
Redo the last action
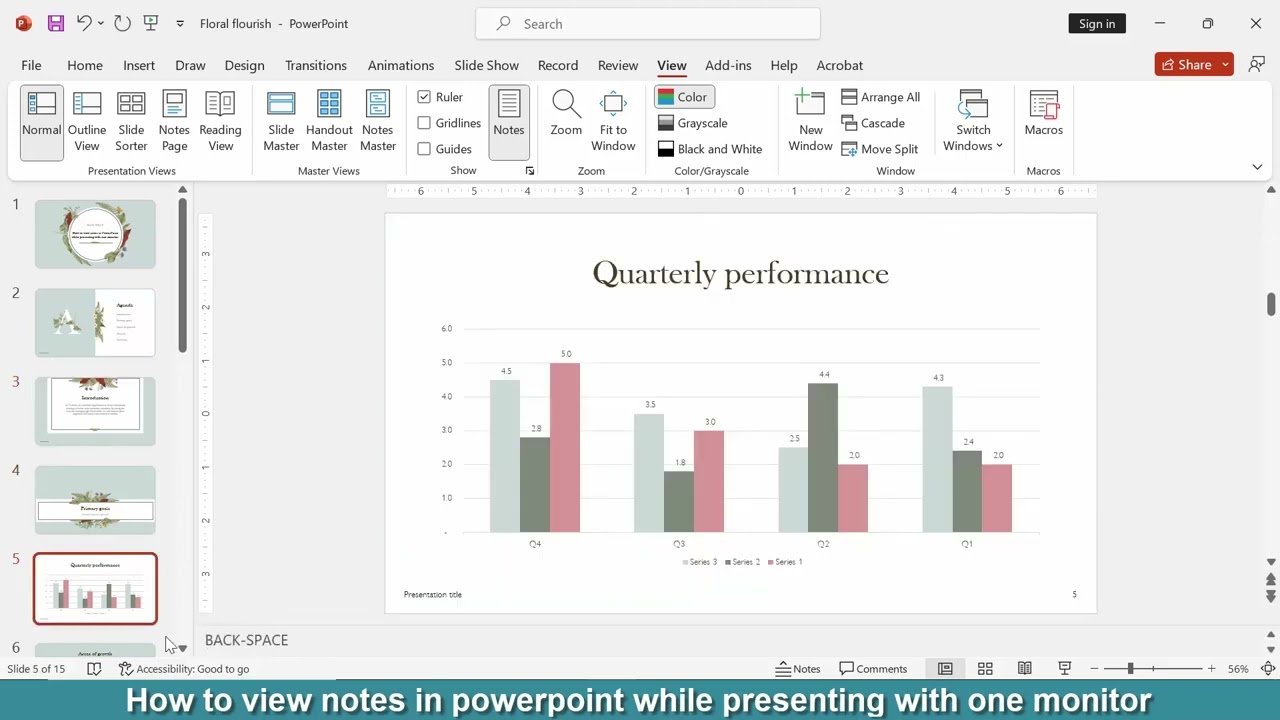point(122,23)
